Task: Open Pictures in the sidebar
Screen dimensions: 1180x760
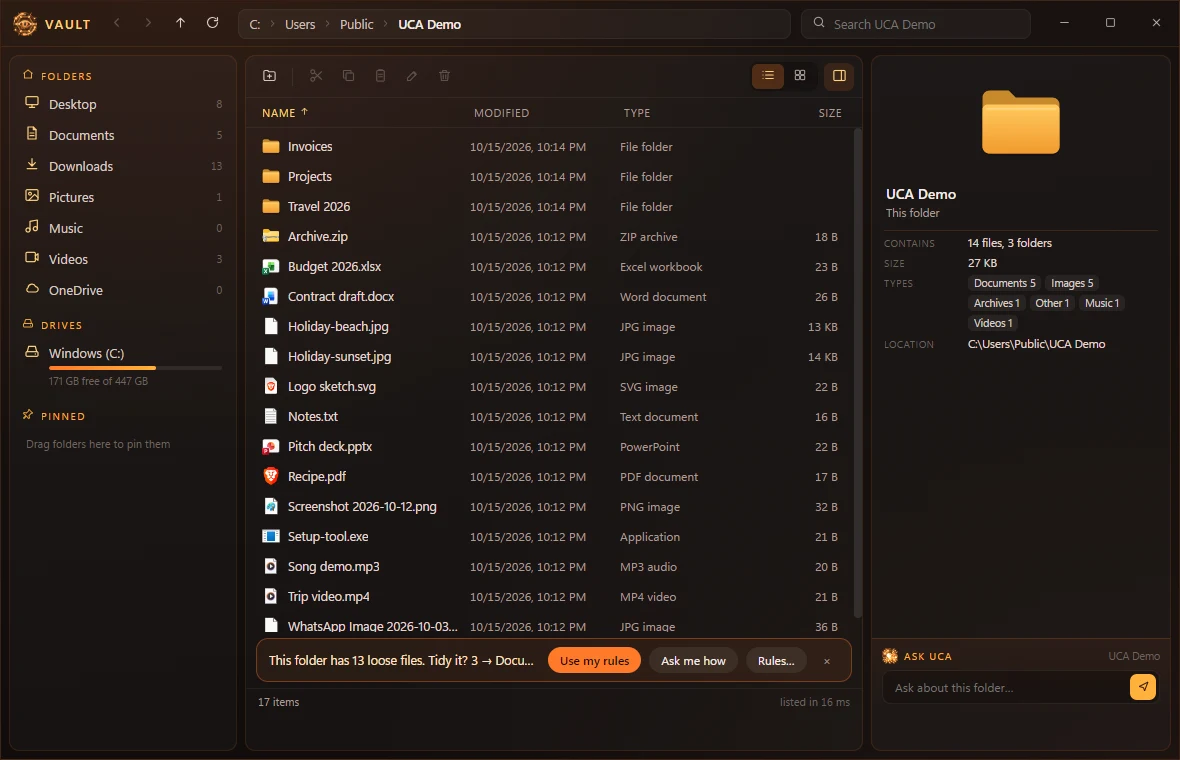Action: pyautogui.click(x=123, y=196)
